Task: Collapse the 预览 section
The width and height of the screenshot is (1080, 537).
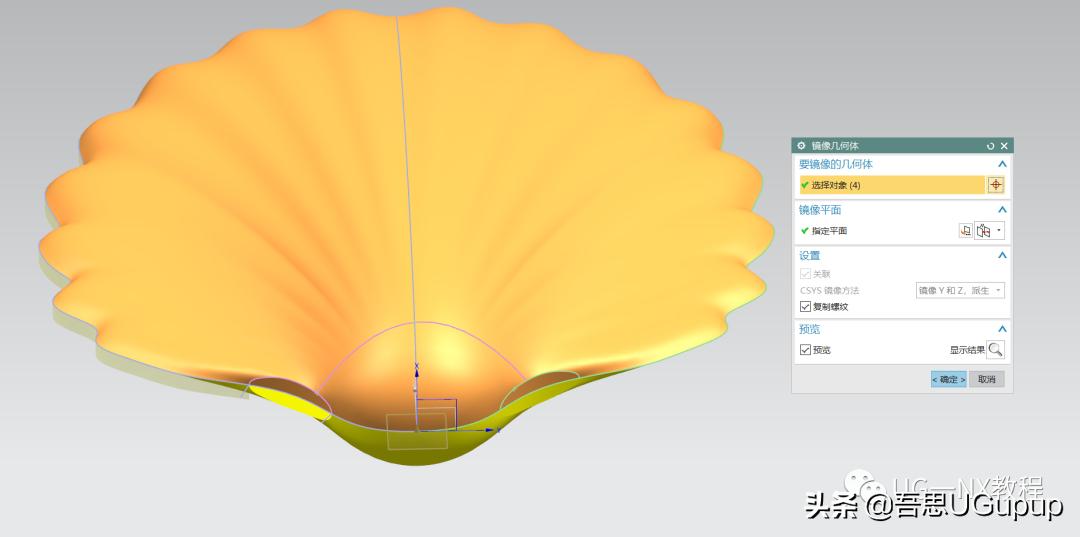Action: pos(1002,329)
